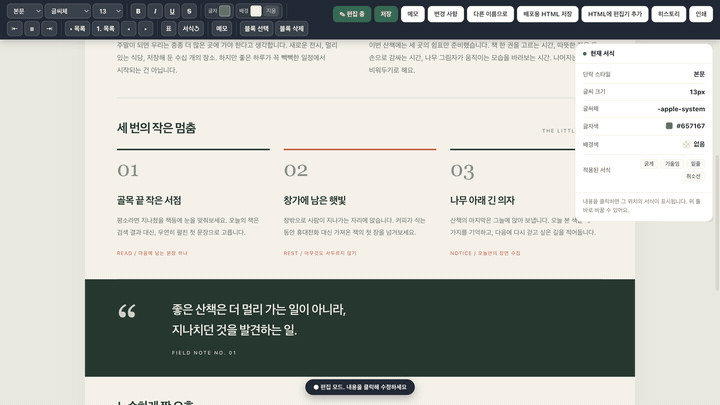
Task: Open the 글씨체 font dropdown
Action: click(x=68, y=11)
